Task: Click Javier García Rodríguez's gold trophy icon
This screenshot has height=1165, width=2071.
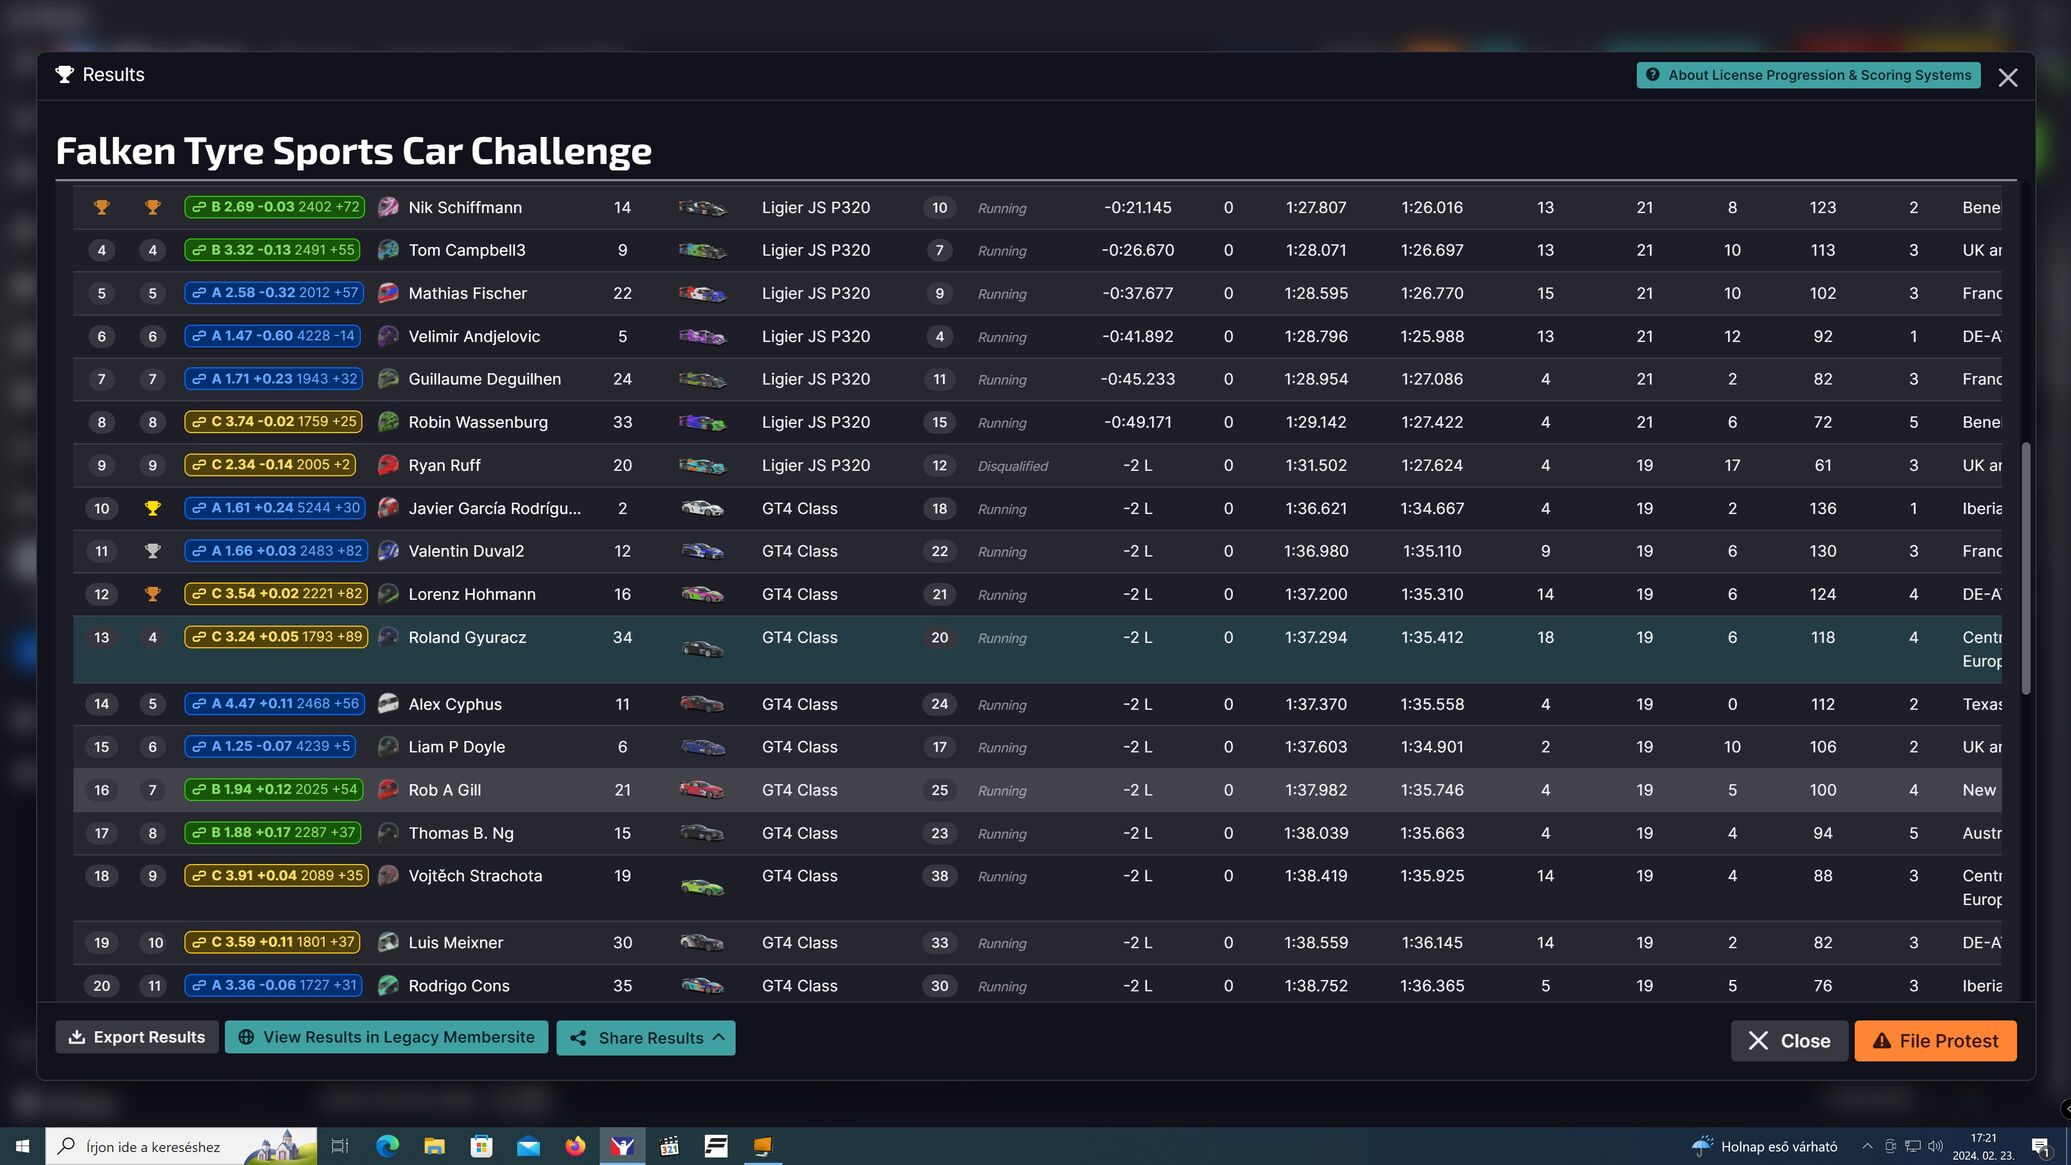Action: click(152, 508)
